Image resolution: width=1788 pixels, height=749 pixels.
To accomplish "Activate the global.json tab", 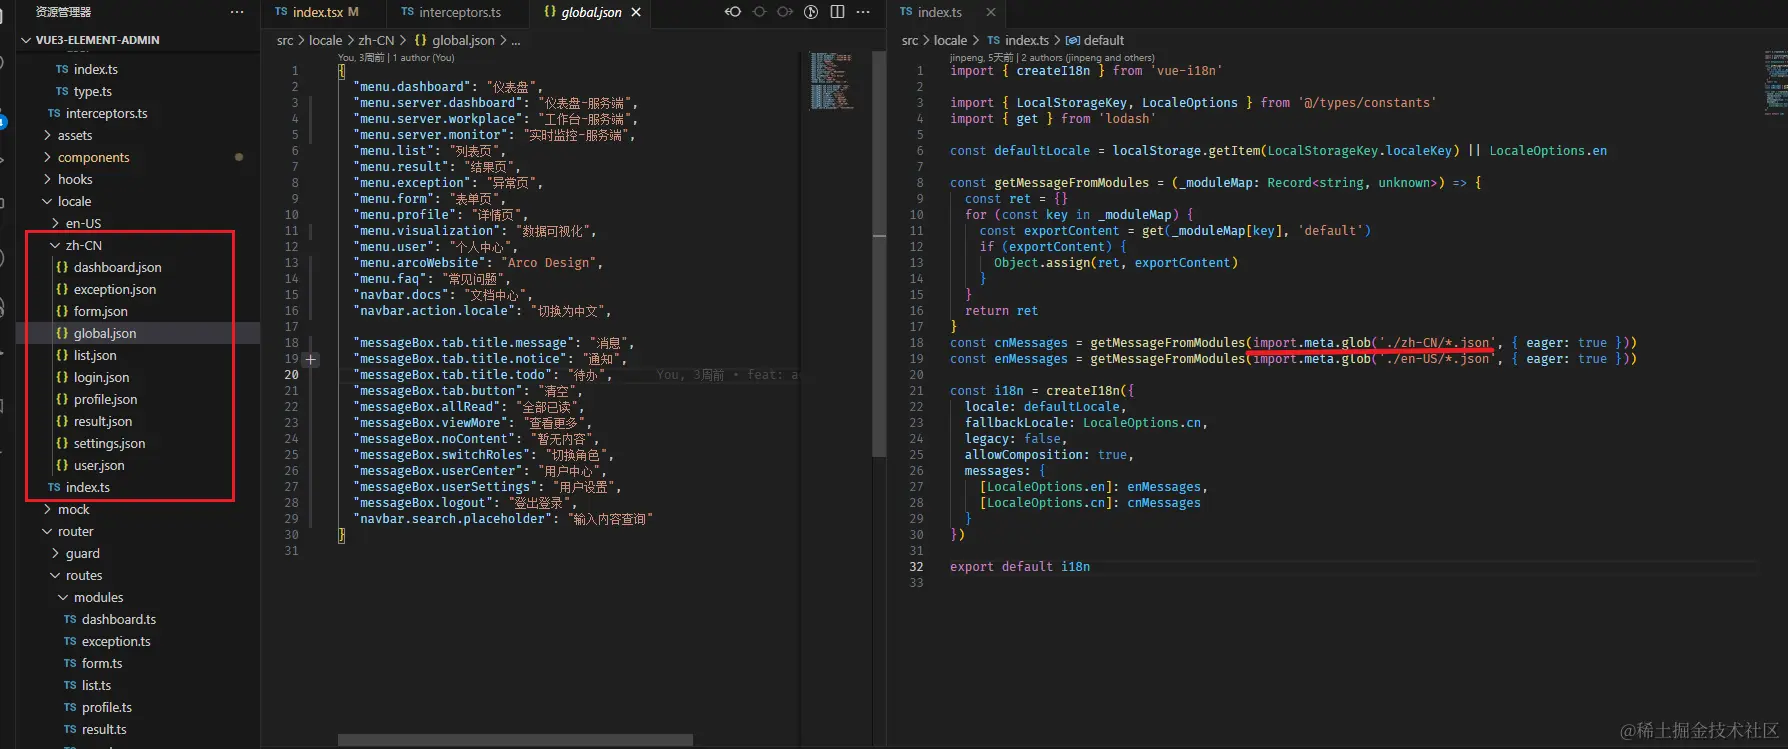I will point(591,12).
